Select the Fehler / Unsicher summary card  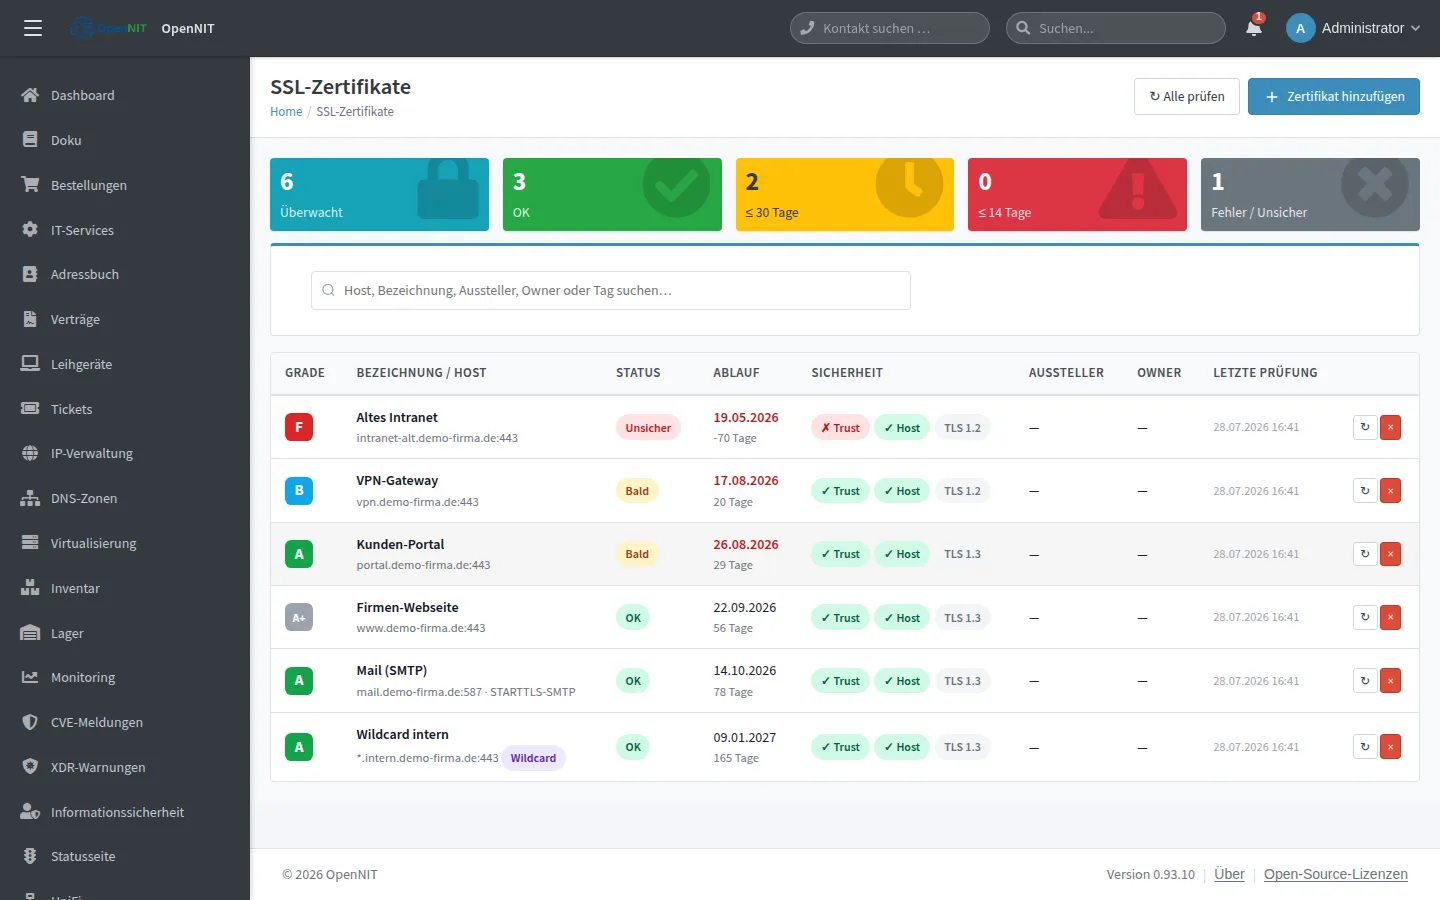pyautogui.click(x=1310, y=194)
